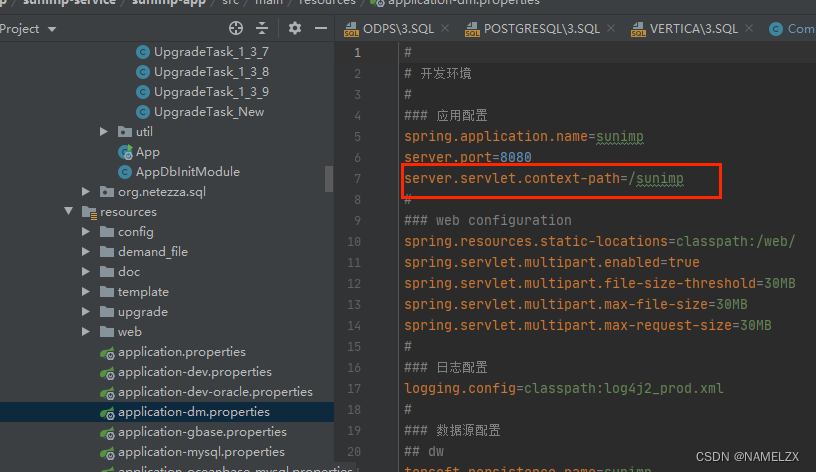Click the UpgradeTask_1_3_7 class icon
The height and width of the screenshot is (472, 816).
pos(143,52)
